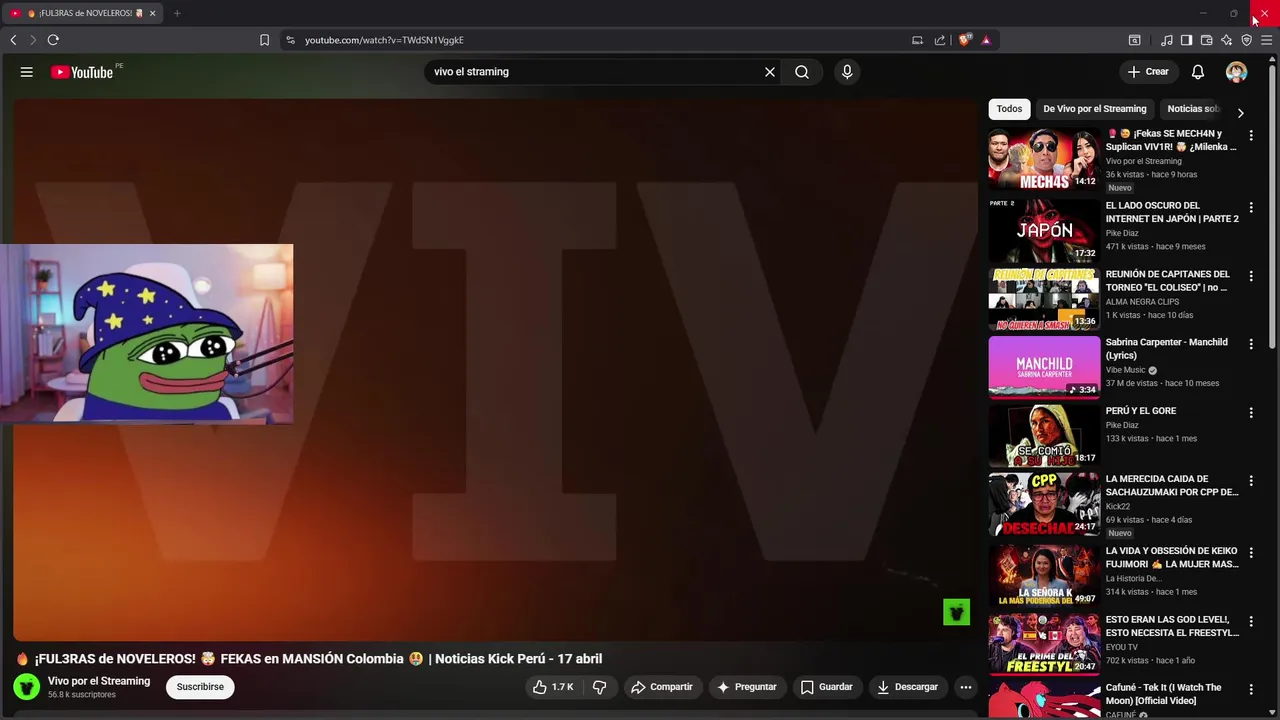Open the Brave playlist music note icon
This screenshot has width=1280, height=720.
tap(1167, 40)
